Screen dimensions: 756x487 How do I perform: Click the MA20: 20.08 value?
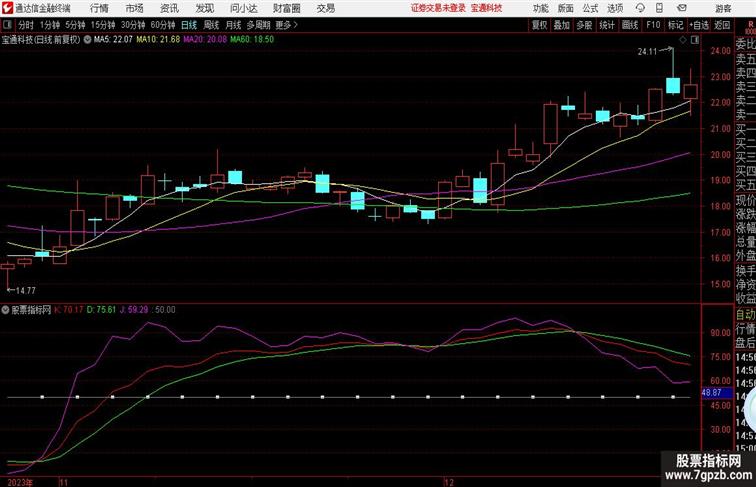coord(205,40)
